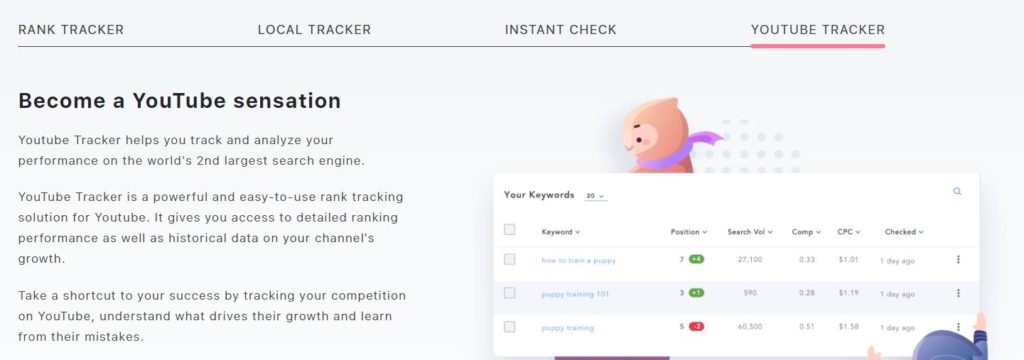
Task: Click the green +1 position change badge
Action: (696, 293)
